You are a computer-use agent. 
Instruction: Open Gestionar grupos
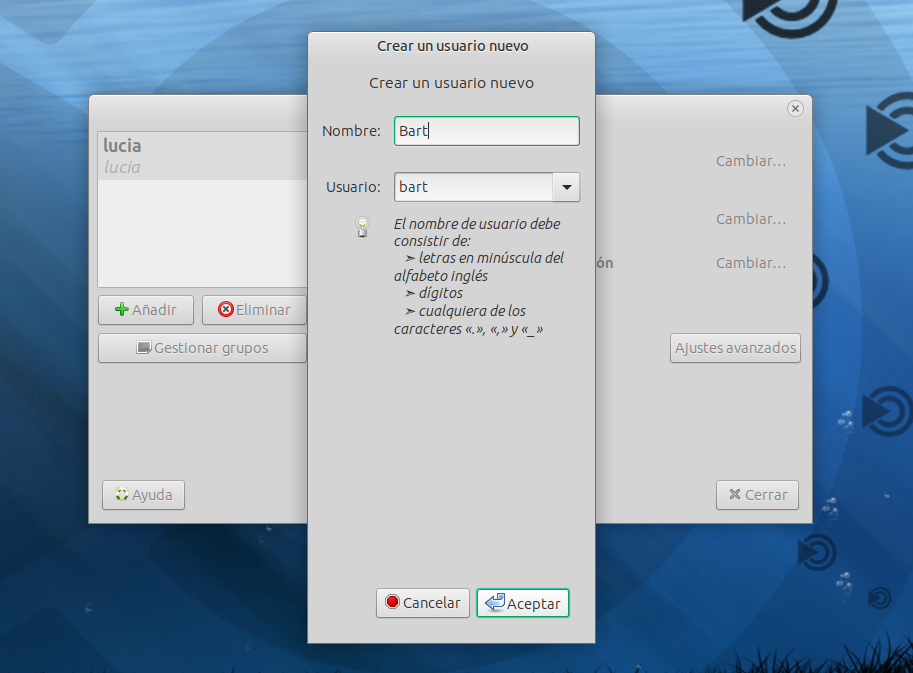pos(202,348)
